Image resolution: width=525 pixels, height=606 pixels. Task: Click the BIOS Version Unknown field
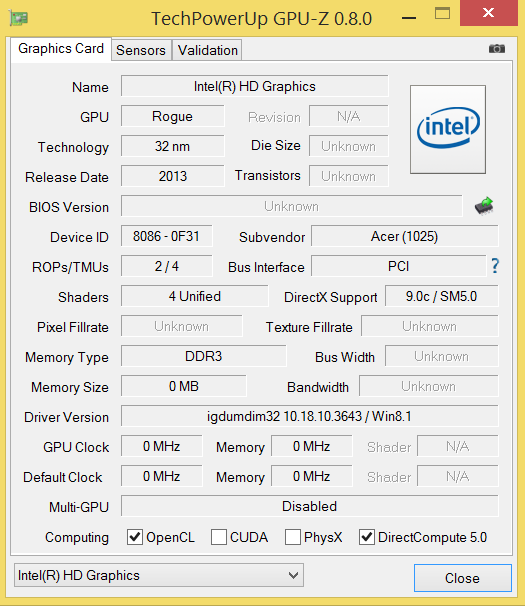(291, 206)
